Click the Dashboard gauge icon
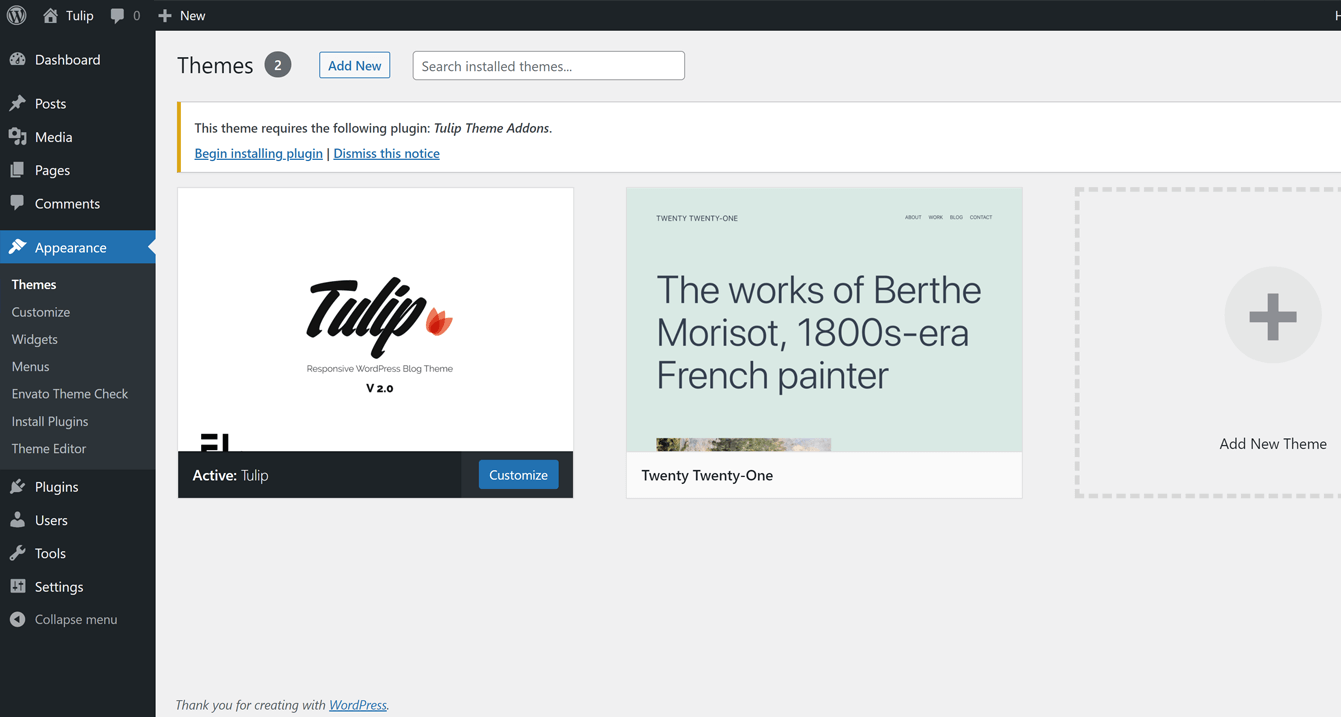1341x717 pixels. (17, 59)
